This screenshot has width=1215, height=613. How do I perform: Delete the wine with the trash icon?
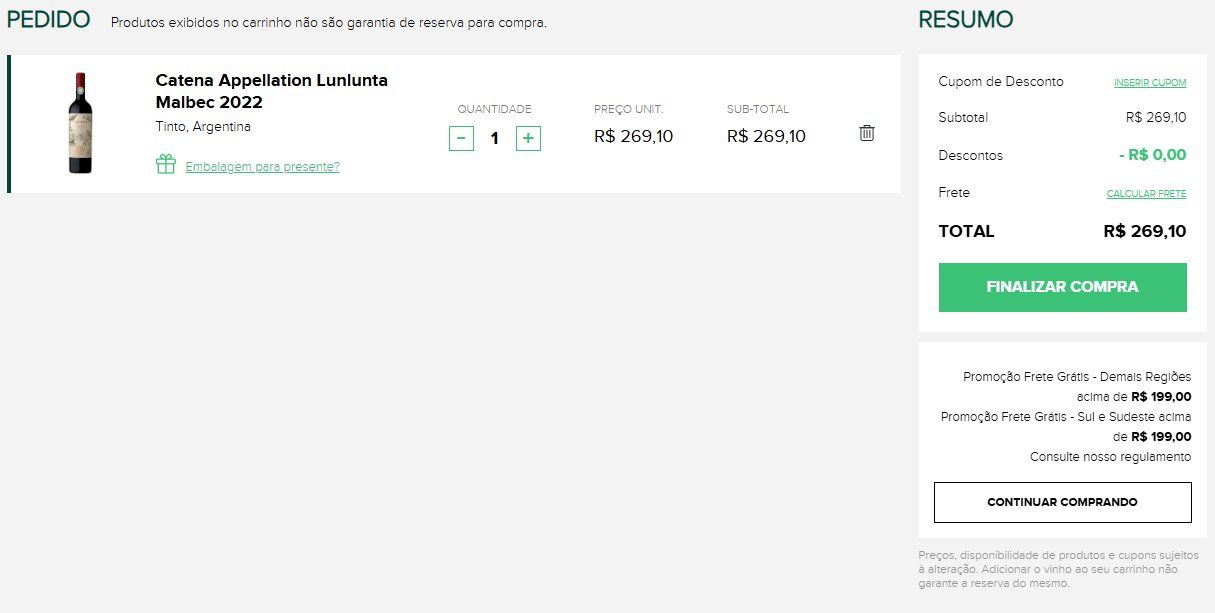[867, 133]
